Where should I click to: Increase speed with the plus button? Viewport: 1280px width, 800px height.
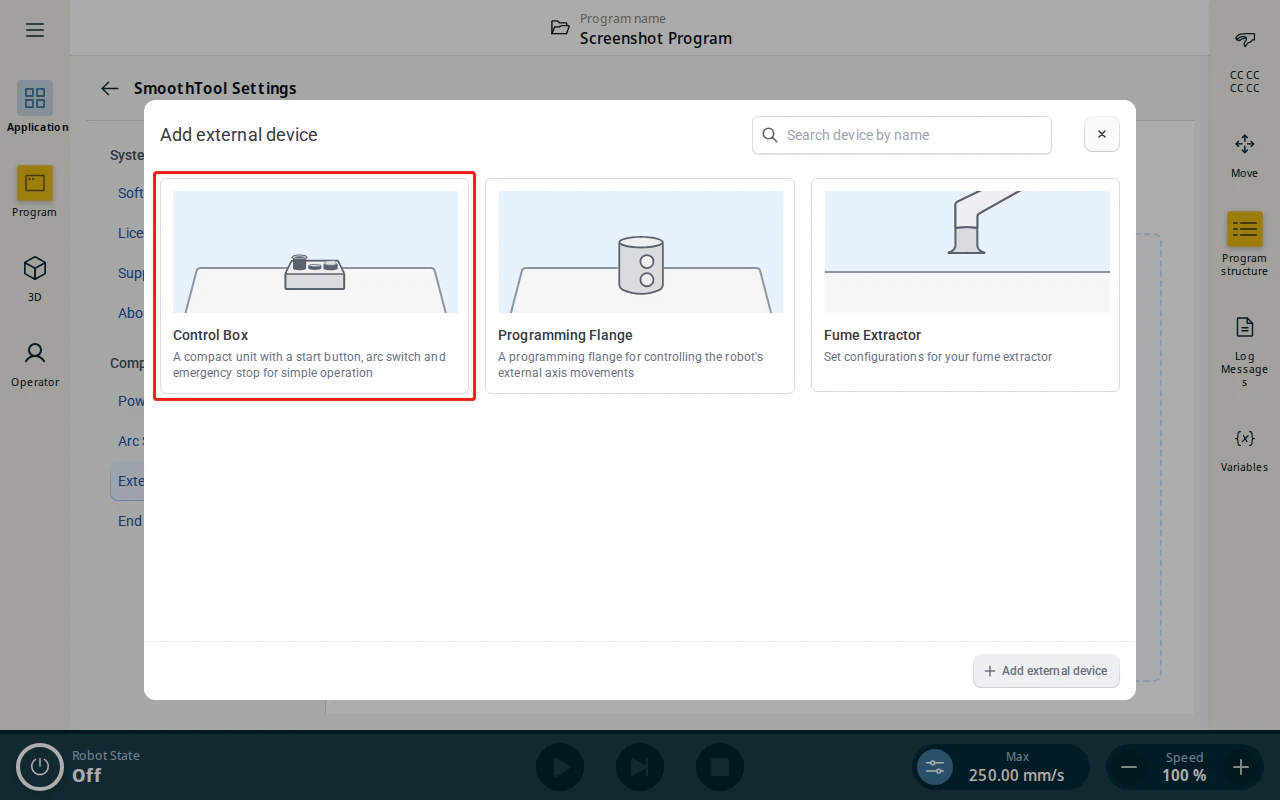[x=1241, y=767]
